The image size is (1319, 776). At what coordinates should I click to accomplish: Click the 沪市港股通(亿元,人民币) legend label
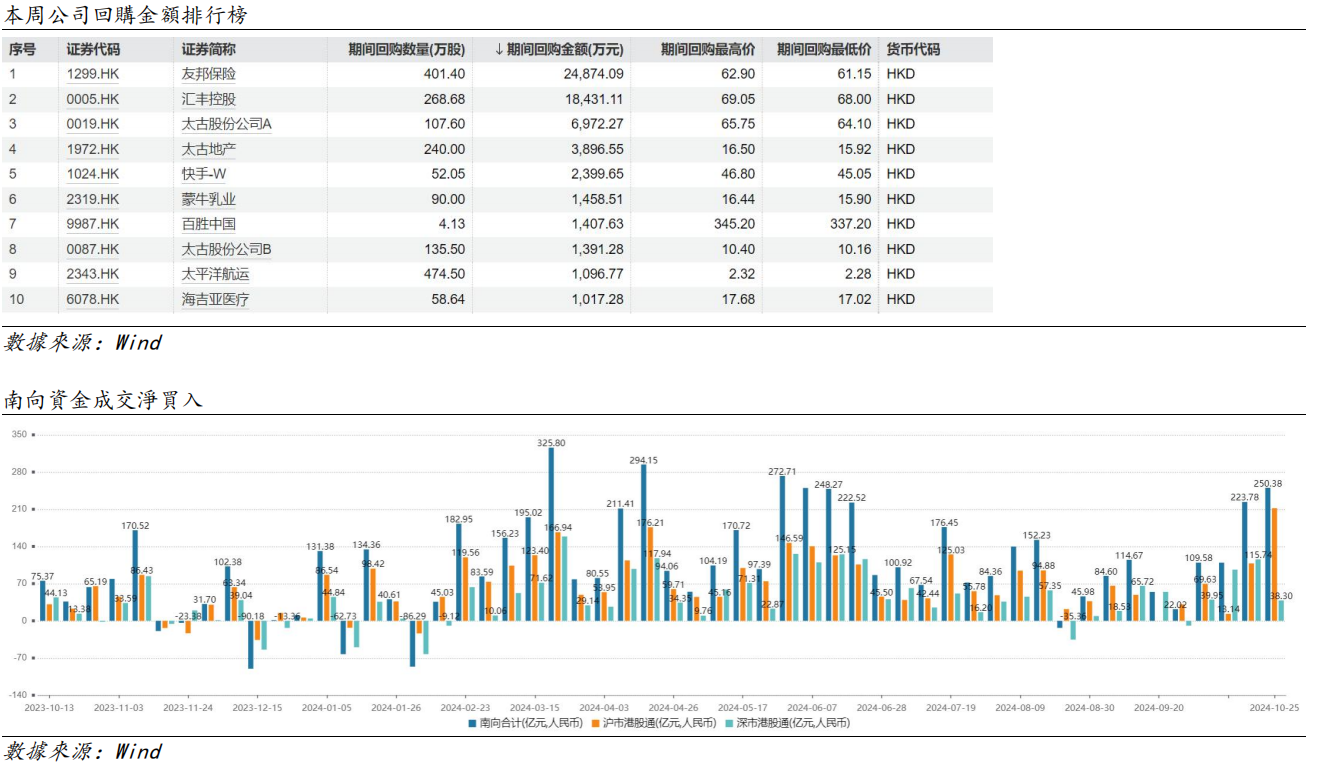point(658,723)
